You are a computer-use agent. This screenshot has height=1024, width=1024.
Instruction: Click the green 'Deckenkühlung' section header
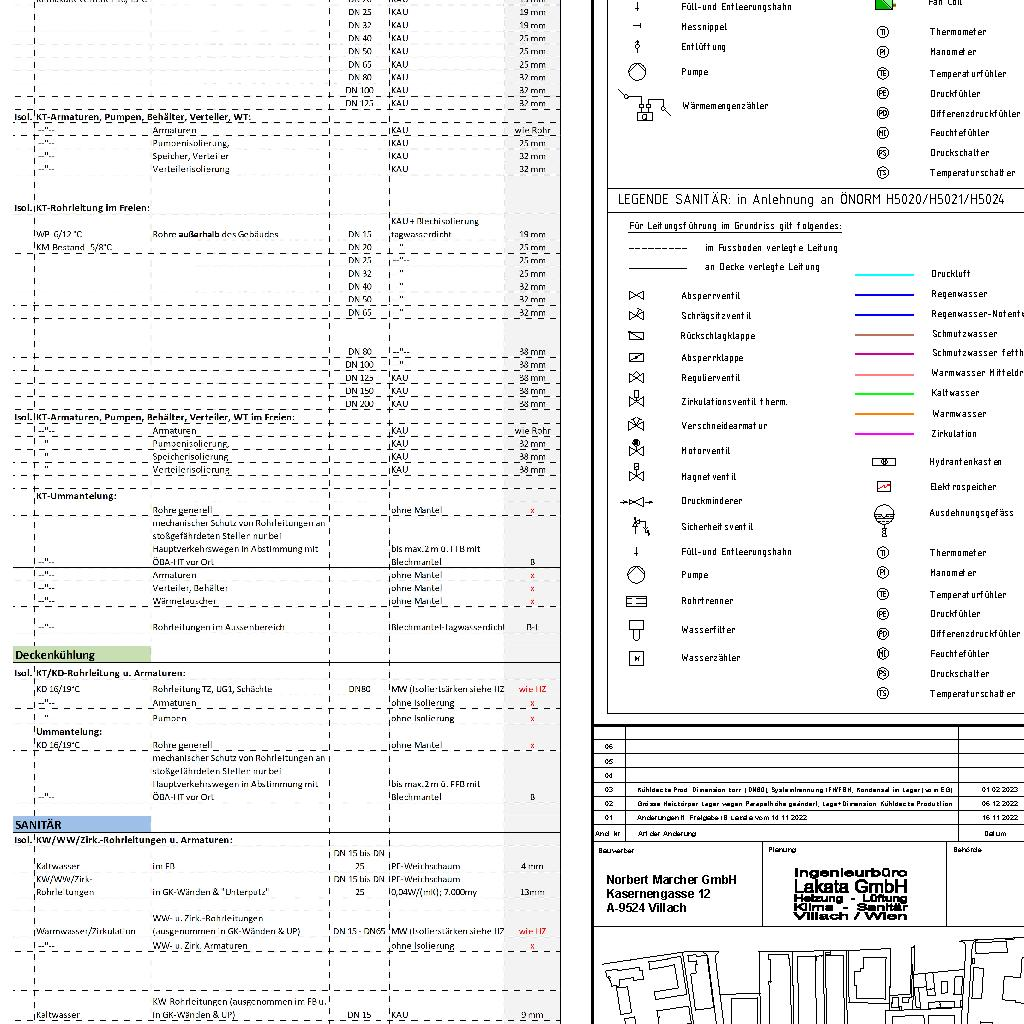pos(82,654)
